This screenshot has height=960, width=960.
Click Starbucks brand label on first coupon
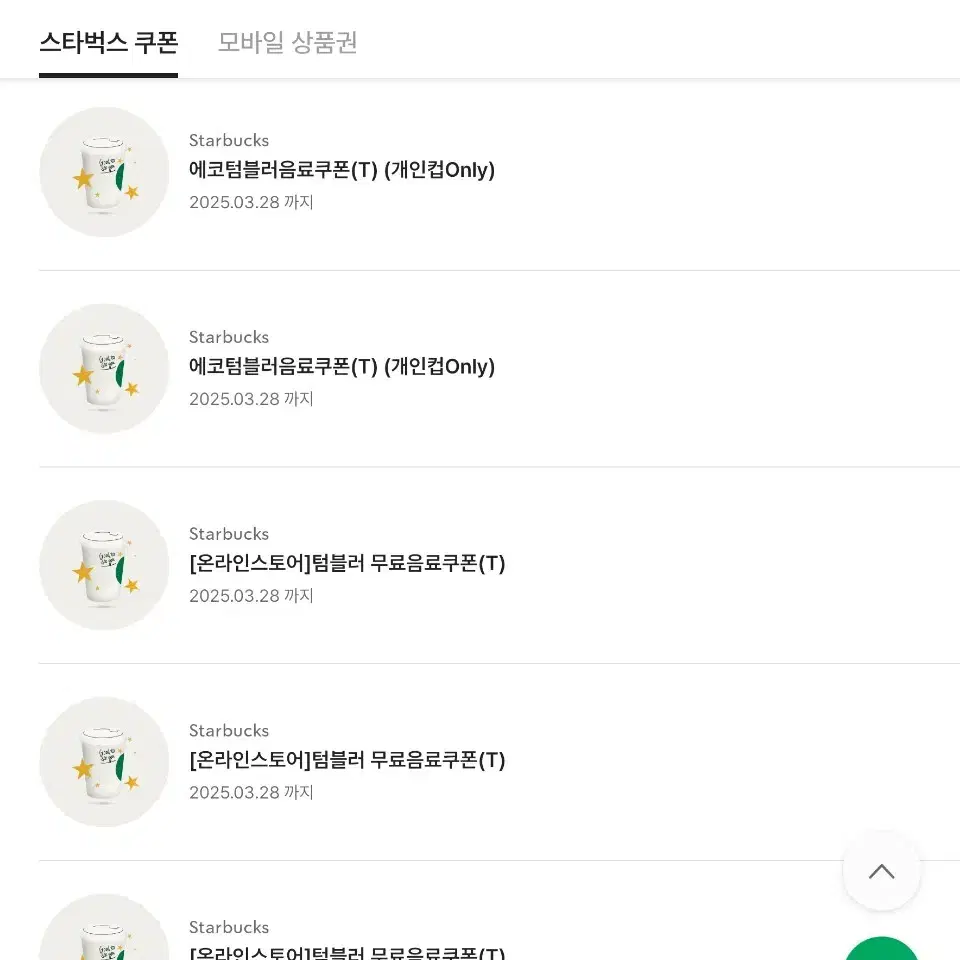(229, 140)
